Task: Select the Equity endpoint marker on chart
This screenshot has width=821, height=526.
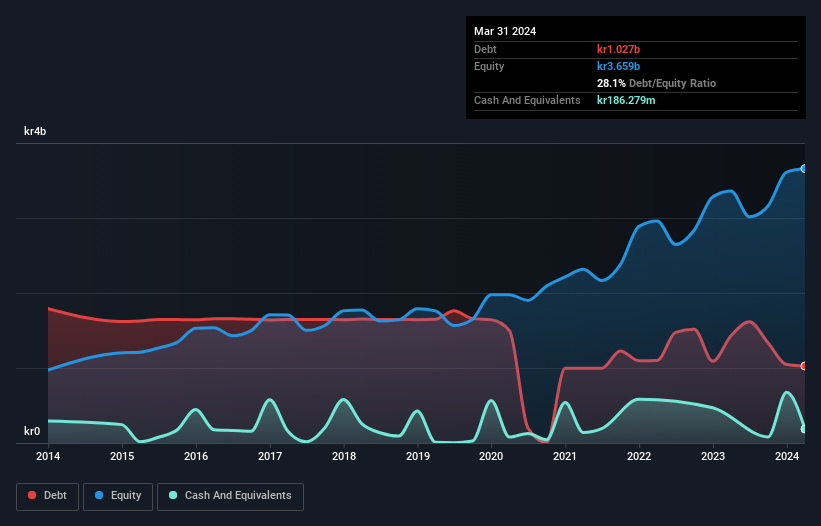Action: [x=804, y=169]
